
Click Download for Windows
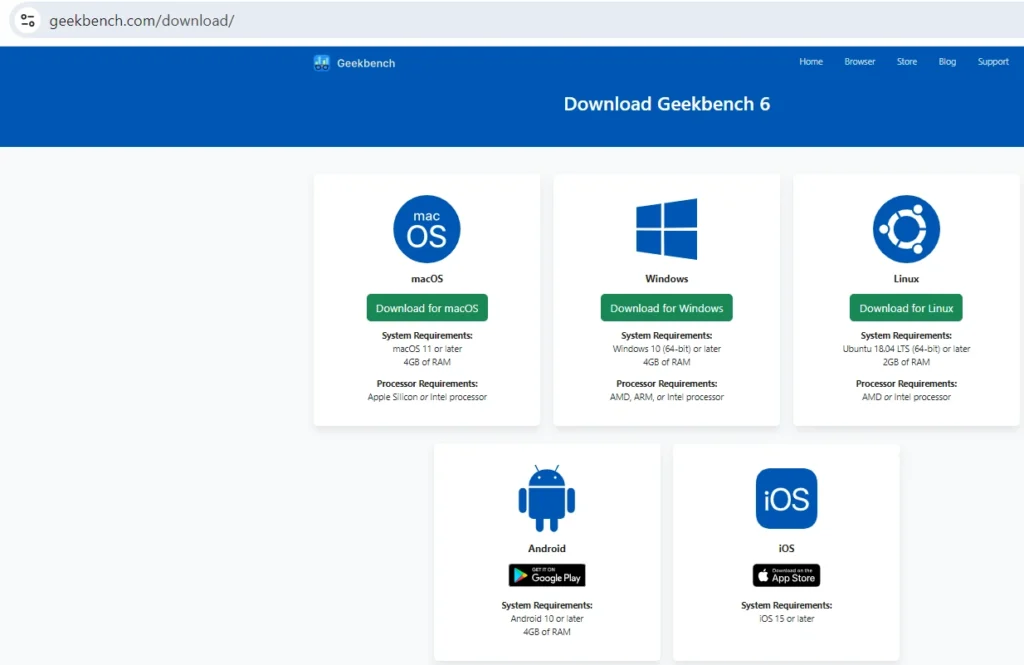coord(666,307)
